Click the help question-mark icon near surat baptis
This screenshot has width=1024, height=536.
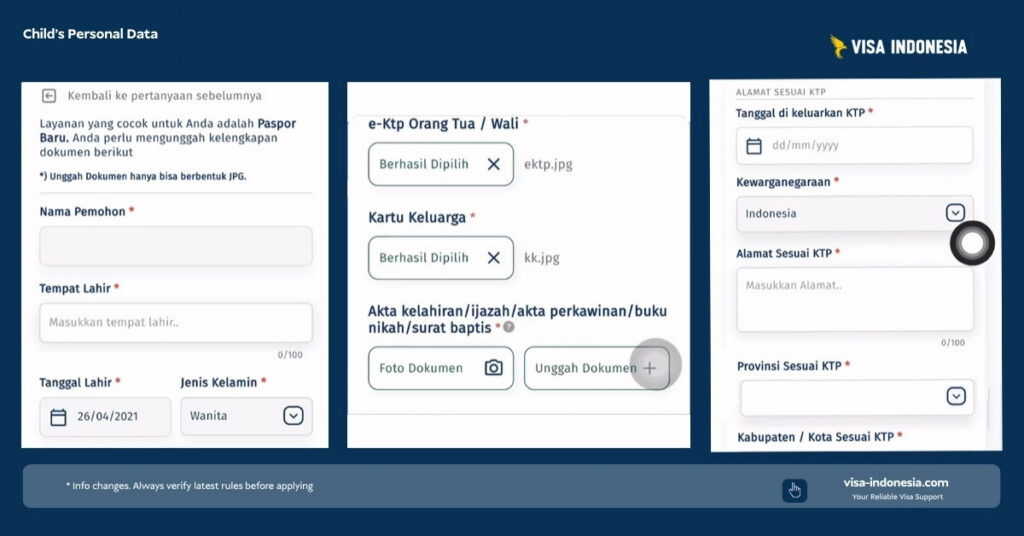509,327
